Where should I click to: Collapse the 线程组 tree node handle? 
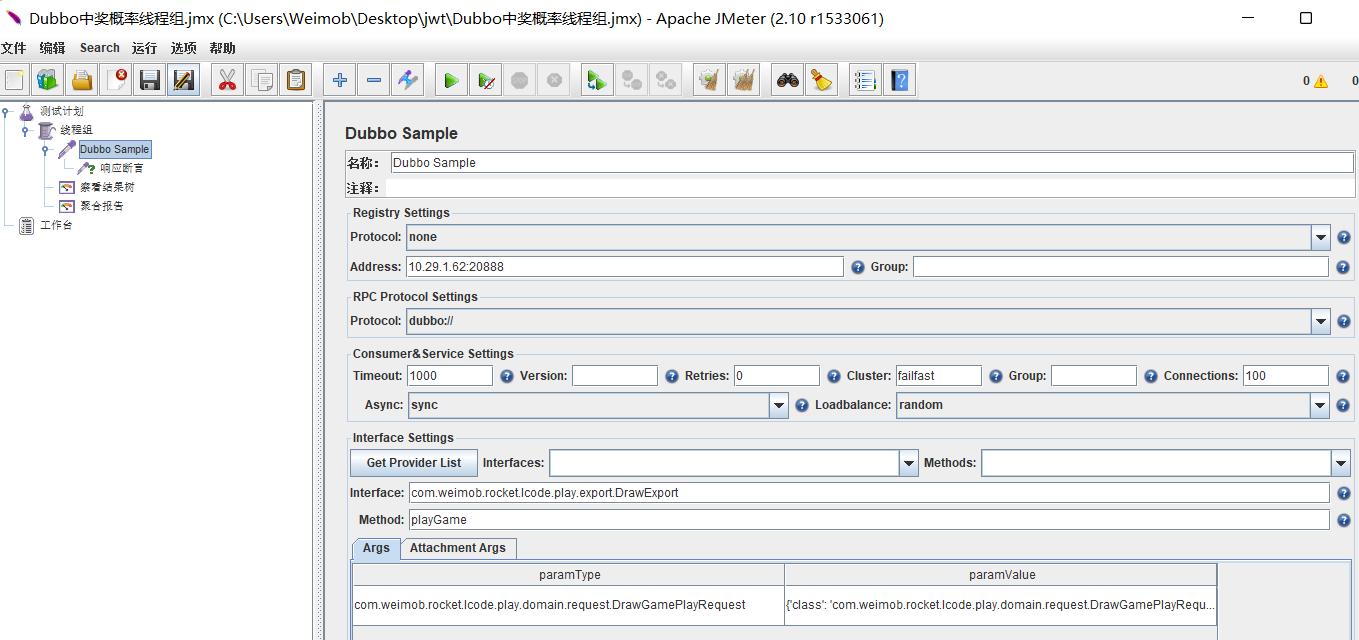[x=25, y=131]
